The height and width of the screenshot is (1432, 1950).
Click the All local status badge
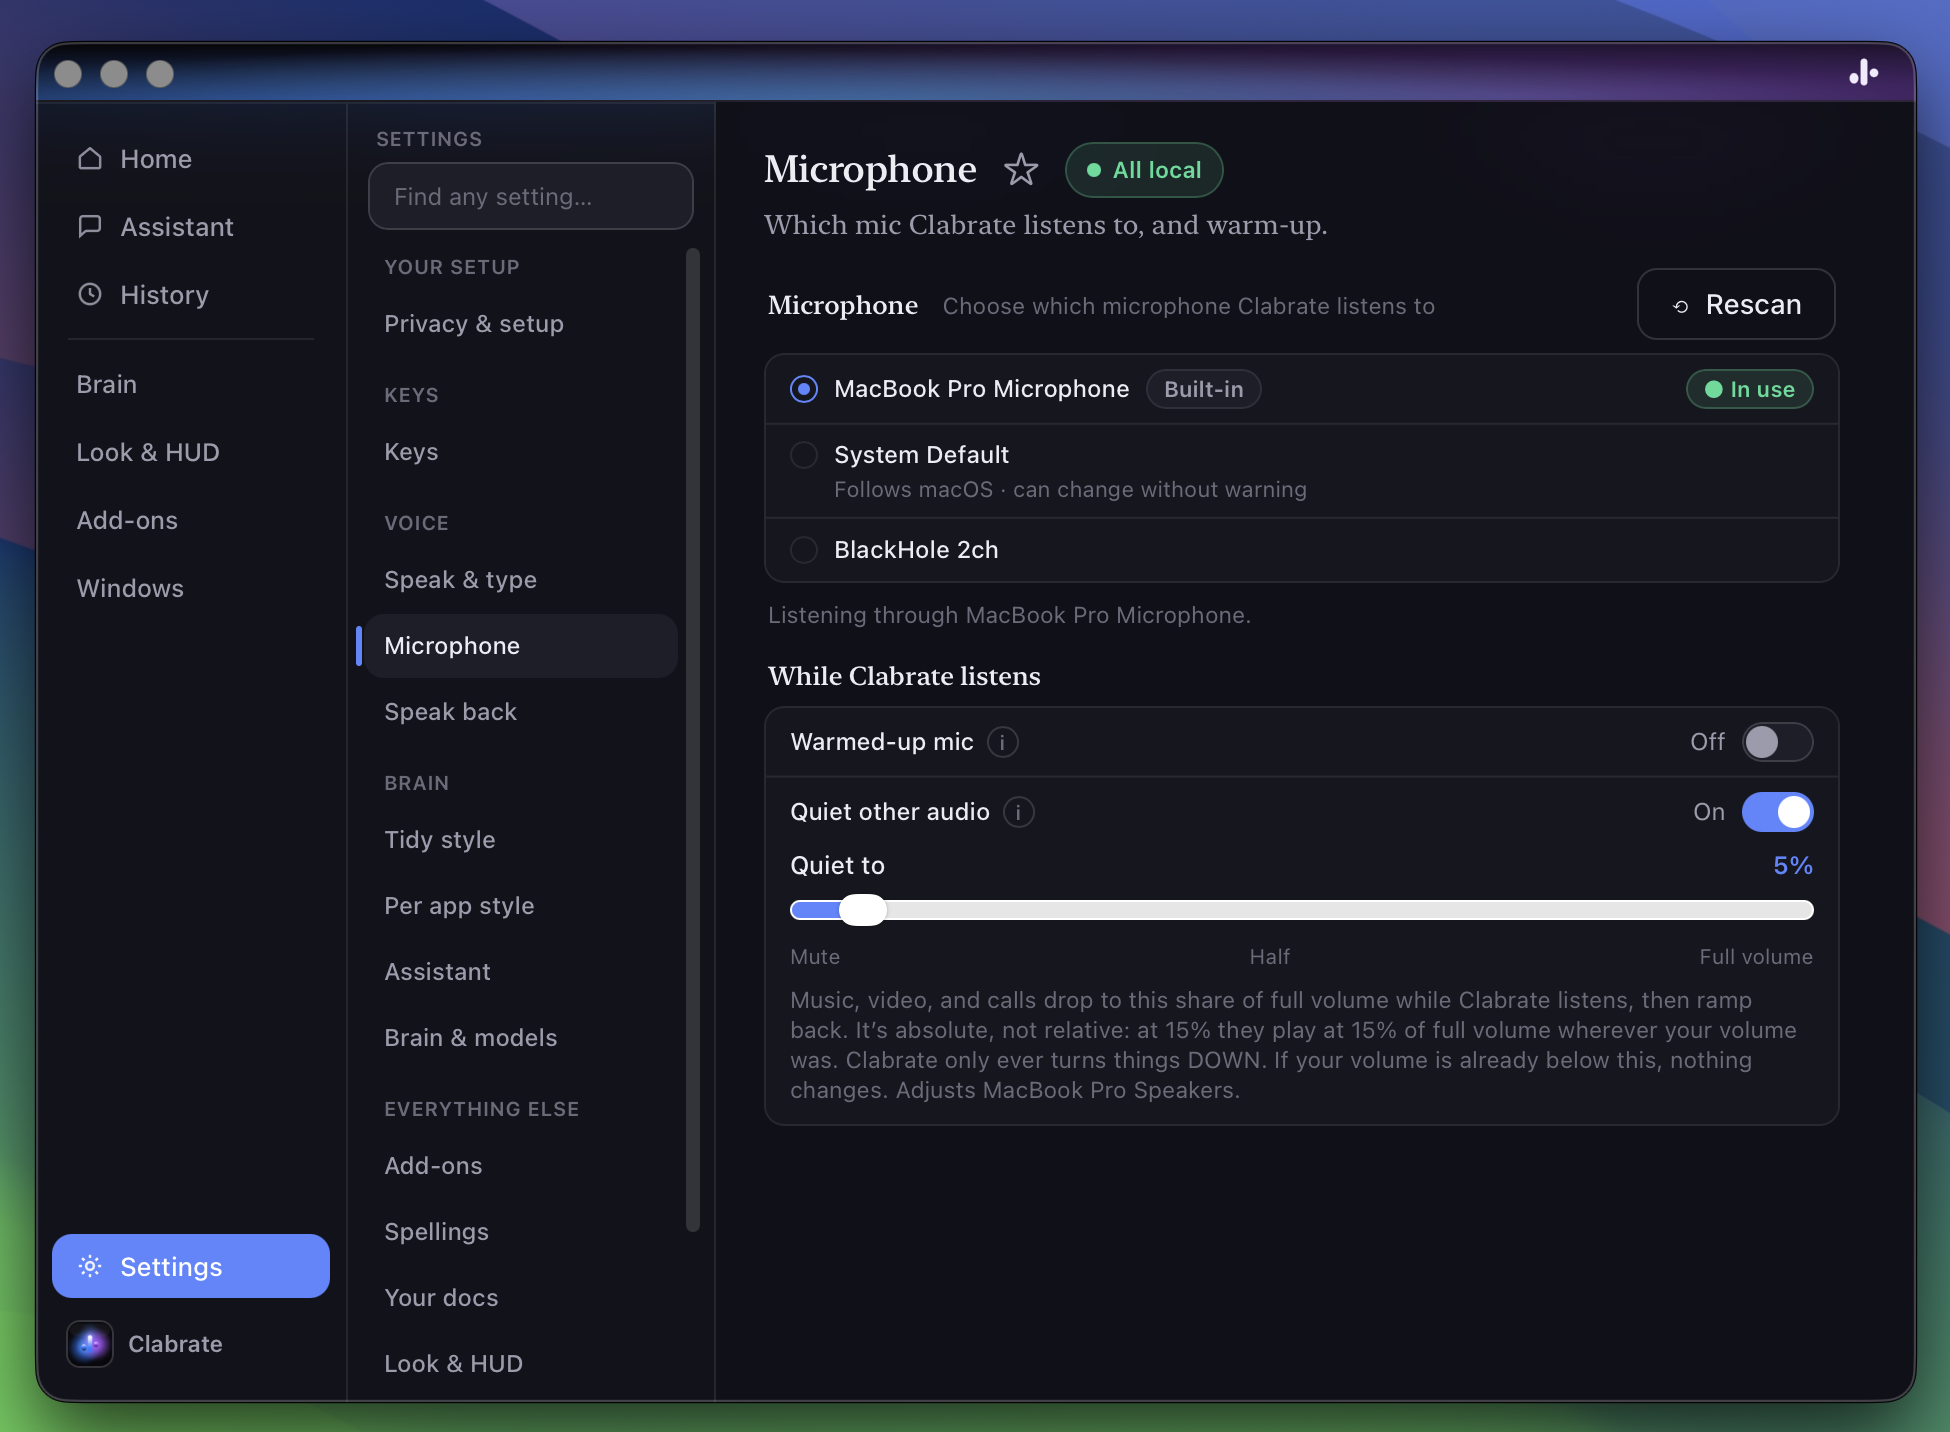[1144, 170]
